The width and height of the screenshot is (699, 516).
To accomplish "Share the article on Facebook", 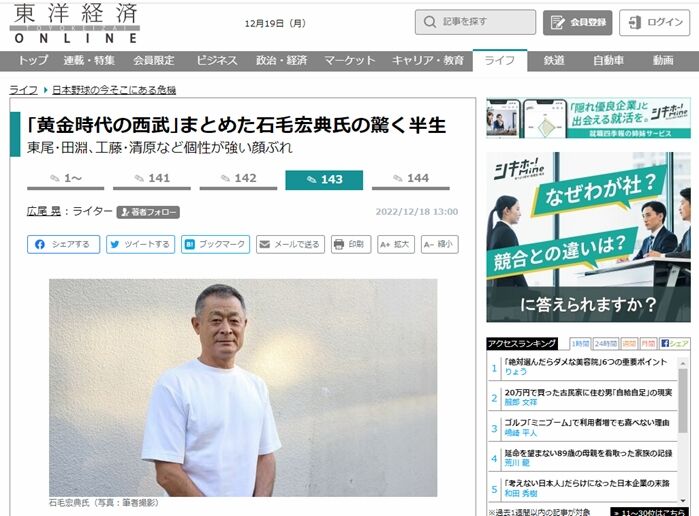I will click(63, 244).
